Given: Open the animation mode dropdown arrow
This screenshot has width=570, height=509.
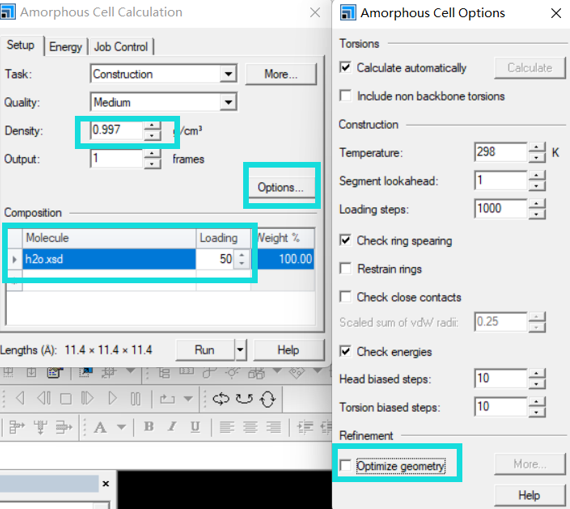Looking at the screenshot, I should click(x=188, y=399).
